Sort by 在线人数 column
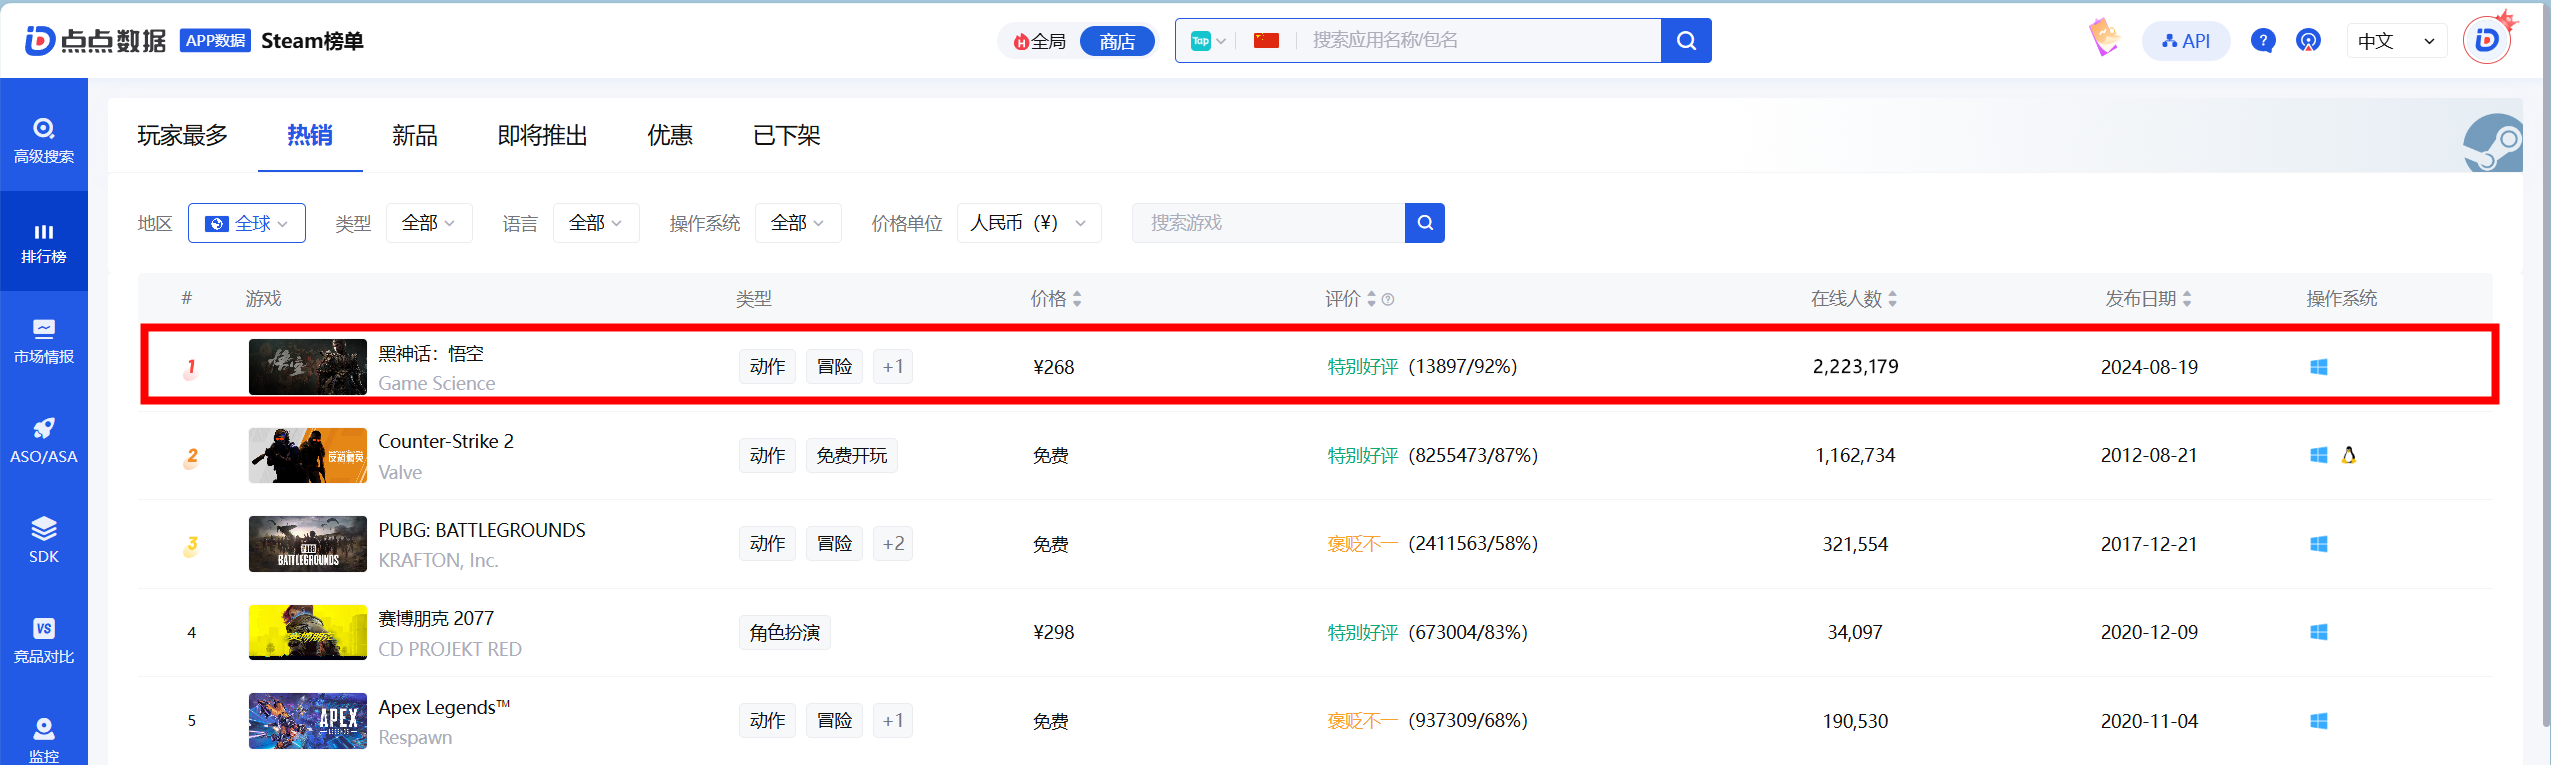 (1853, 299)
